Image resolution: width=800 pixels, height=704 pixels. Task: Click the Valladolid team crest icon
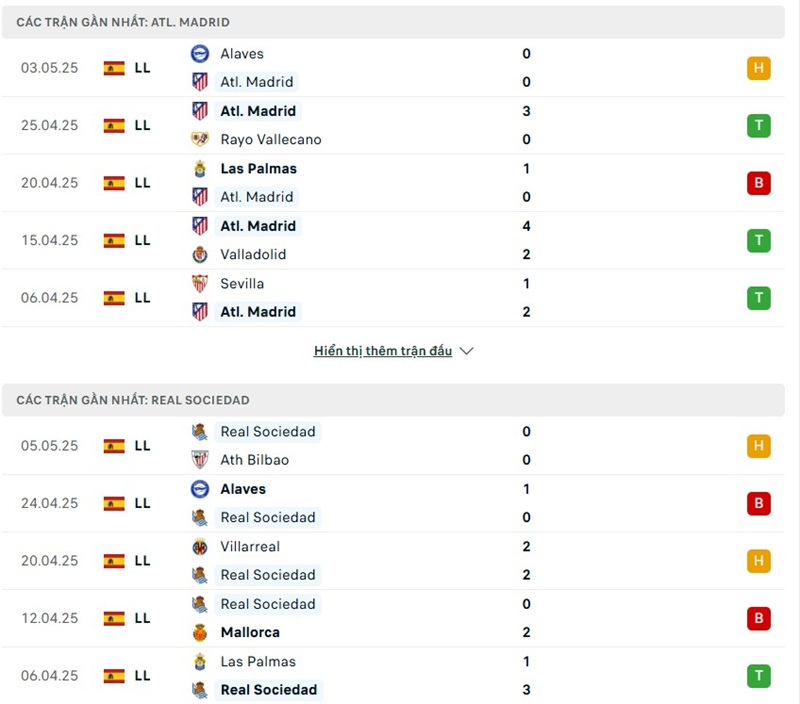pyautogui.click(x=200, y=255)
